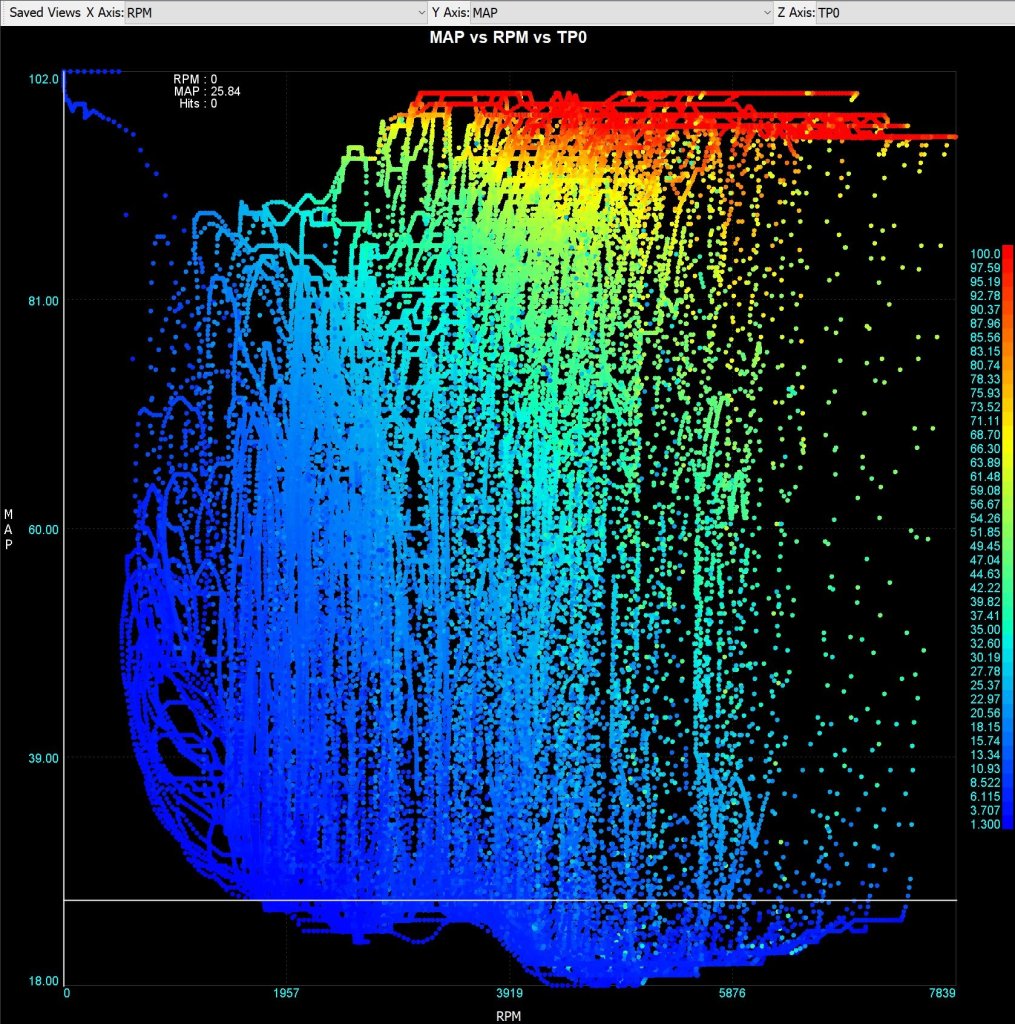Screen dimensions: 1015x1024
Task: Click the 100.0 value on the color legend
Action: 986,253
